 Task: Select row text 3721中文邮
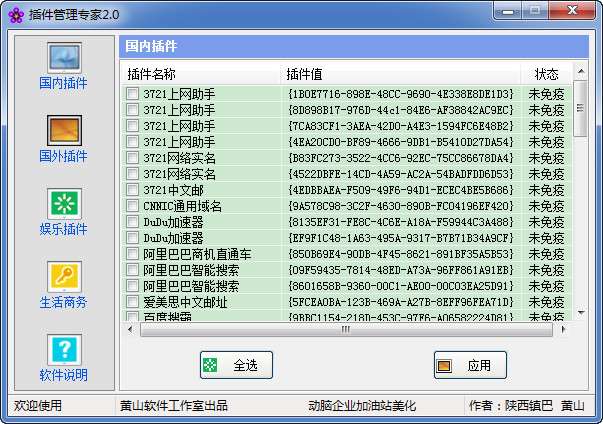coord(173,190)
